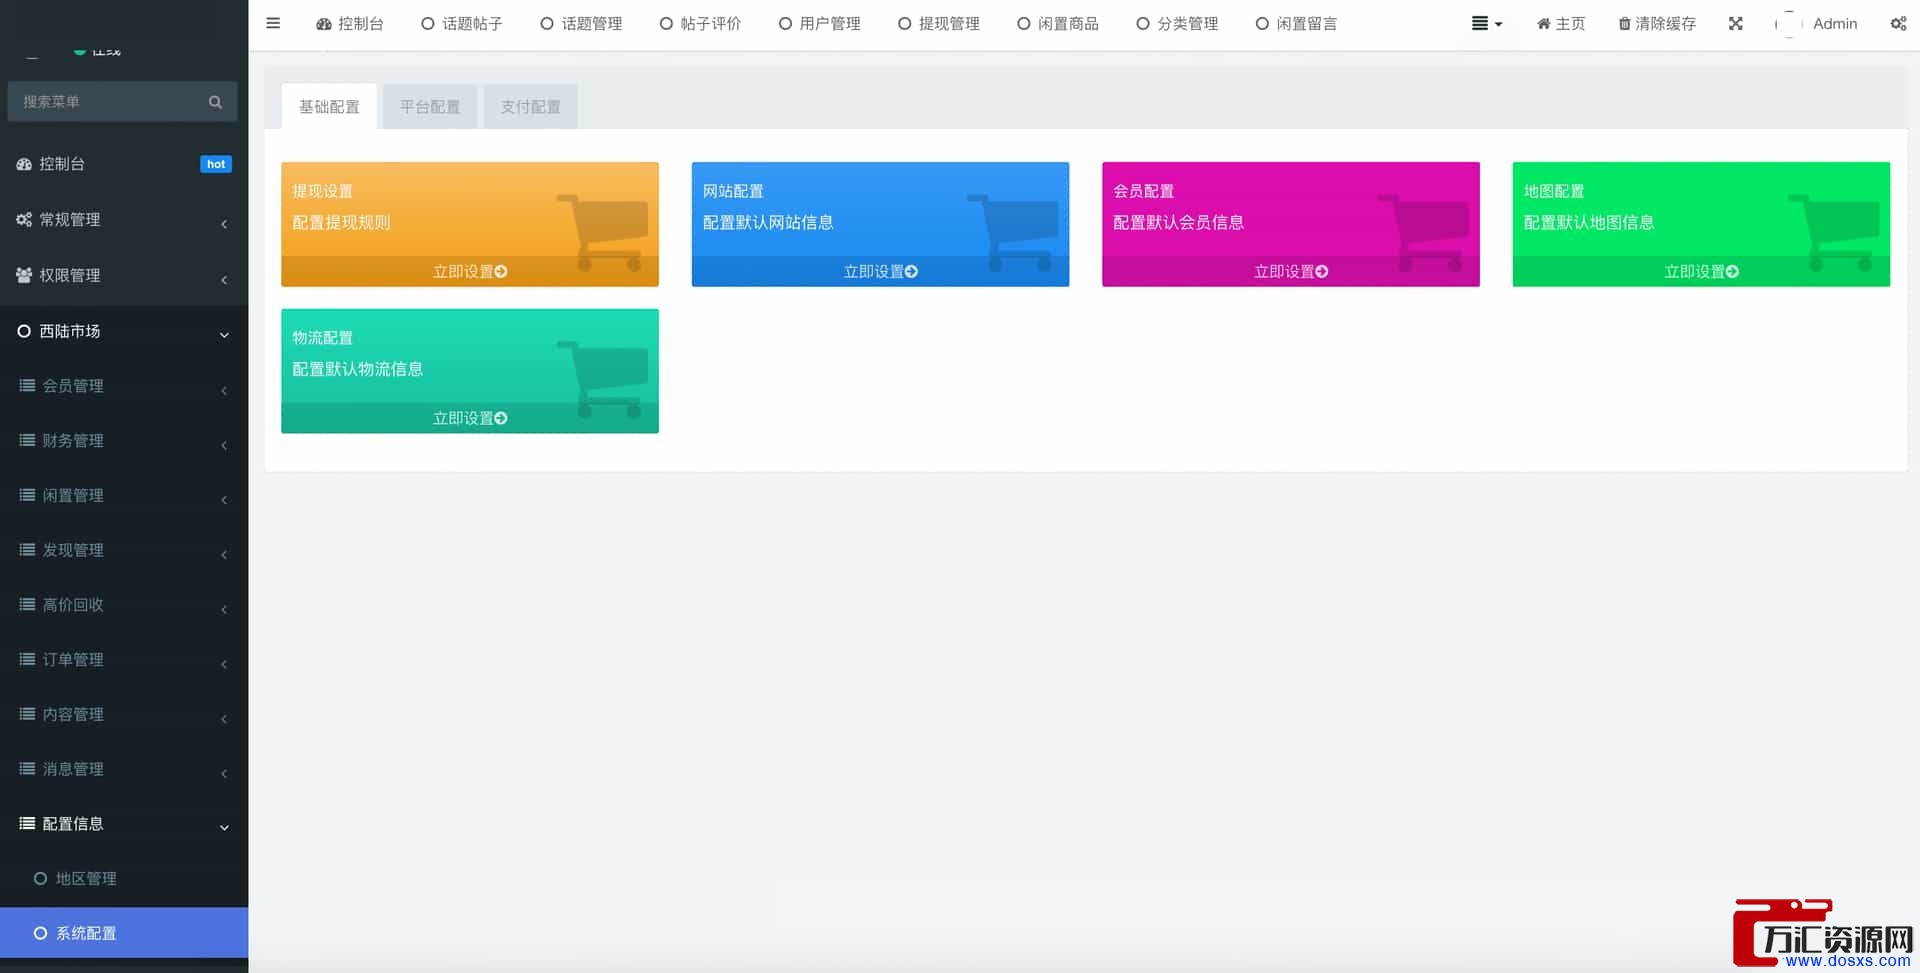1920x973 pixels.
Task: Open the settings gears icon at top right
Action: pos(1898,23)
